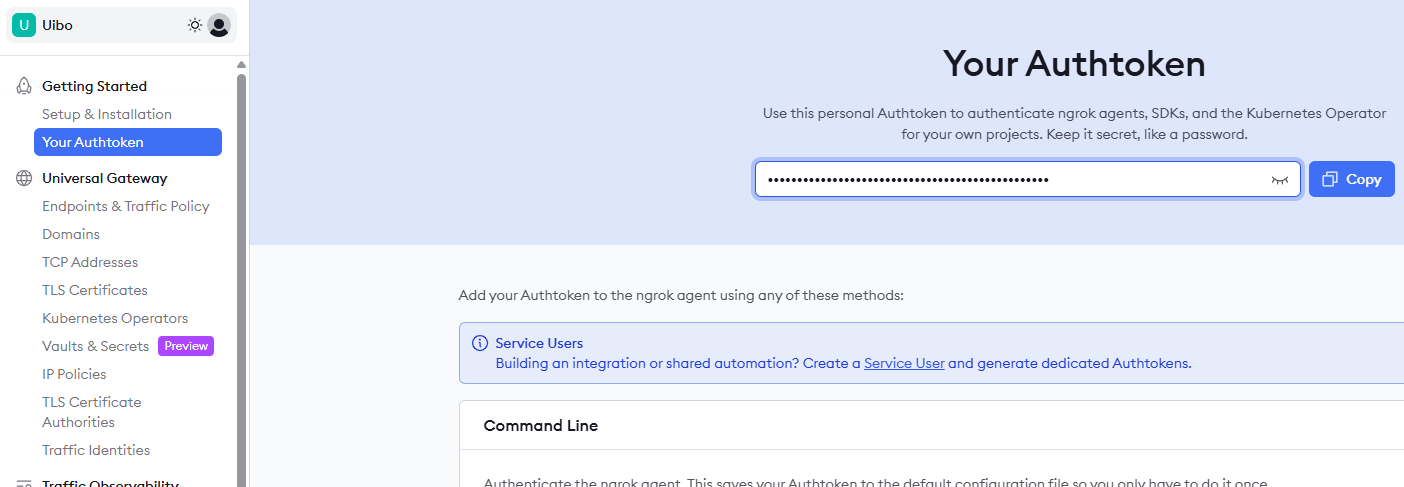The width and height of the screenshot is (1404, 487).
Task: Open Setup & Installation page
Action: [107, 114]
